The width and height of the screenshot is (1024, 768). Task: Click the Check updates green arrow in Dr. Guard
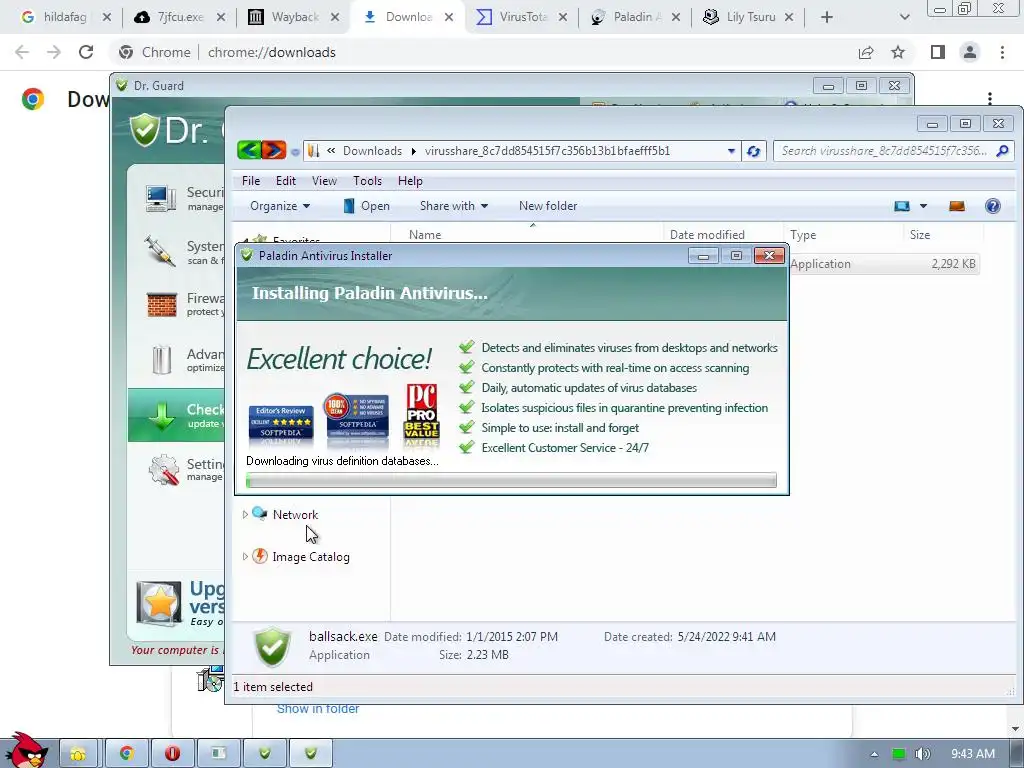pos(161,416)
